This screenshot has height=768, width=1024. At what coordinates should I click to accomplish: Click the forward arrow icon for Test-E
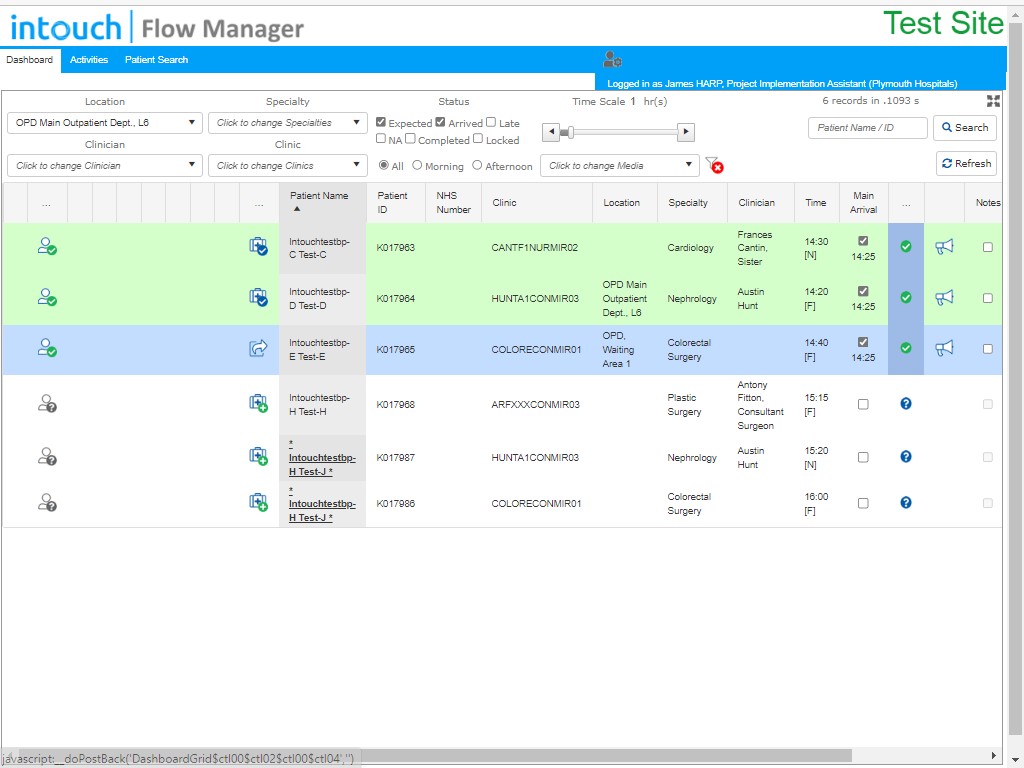tap(259, 348)
